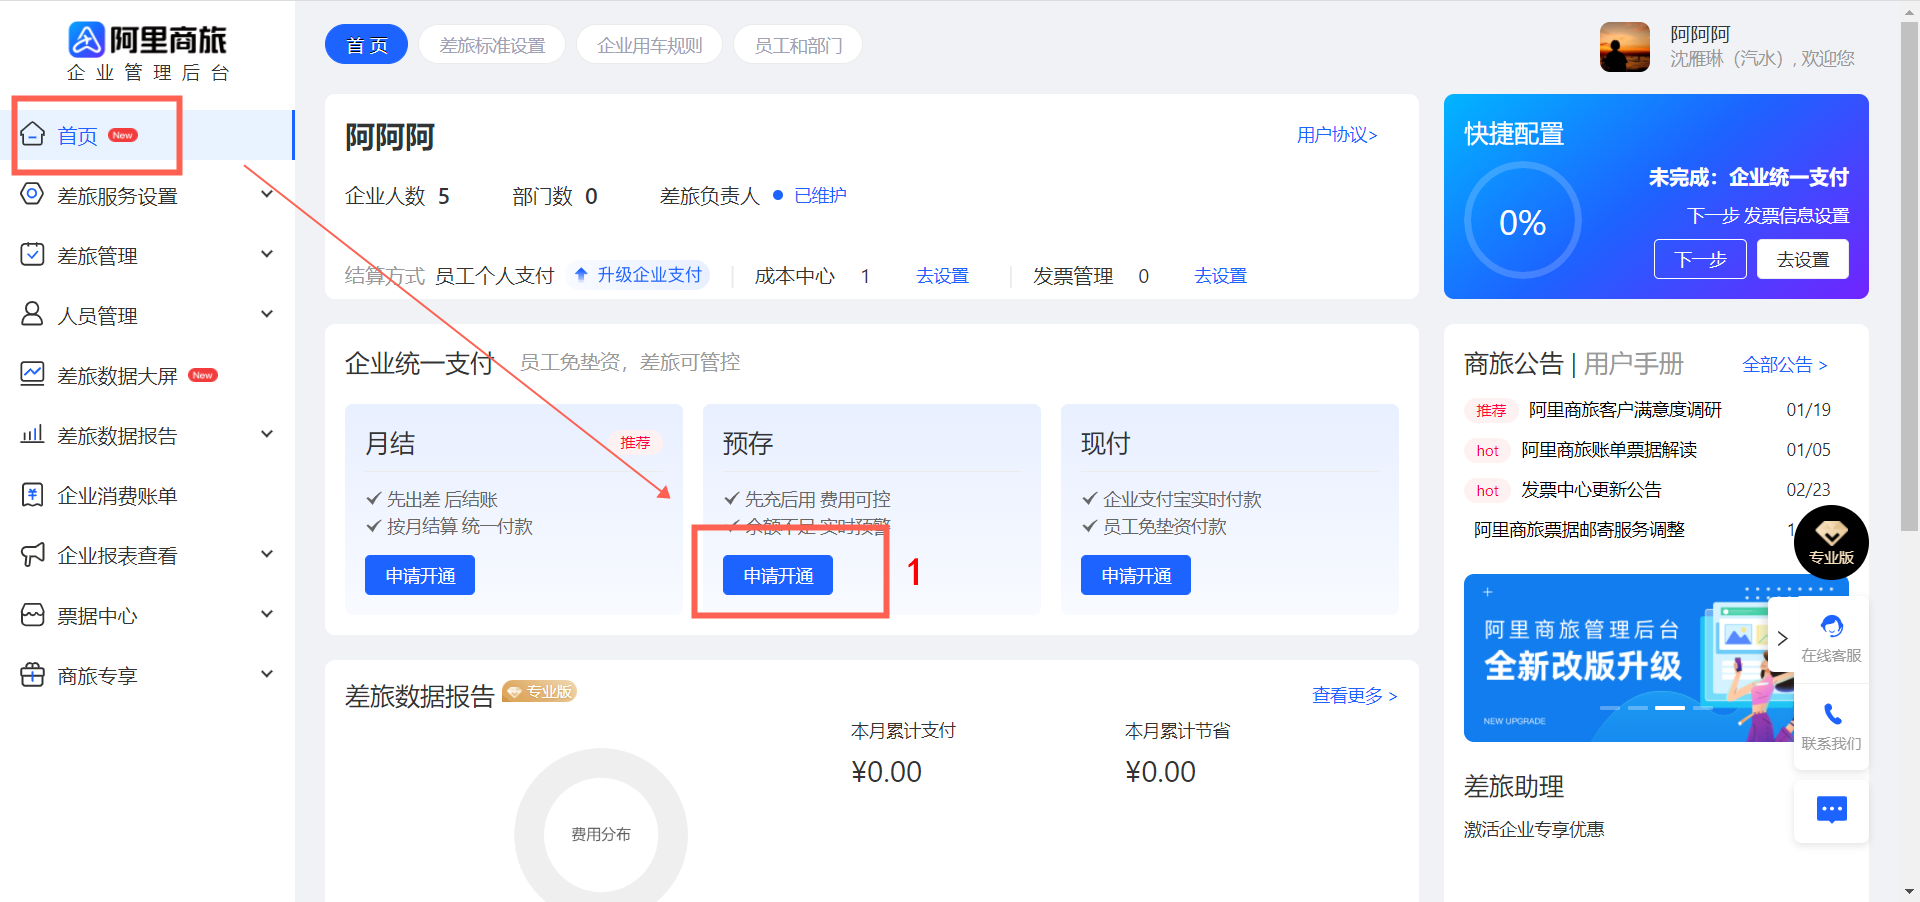Viewport: 1920px width, 902px height.
Task: Open 企业消费账单 in the sidebar
Action: click(117, 496)
